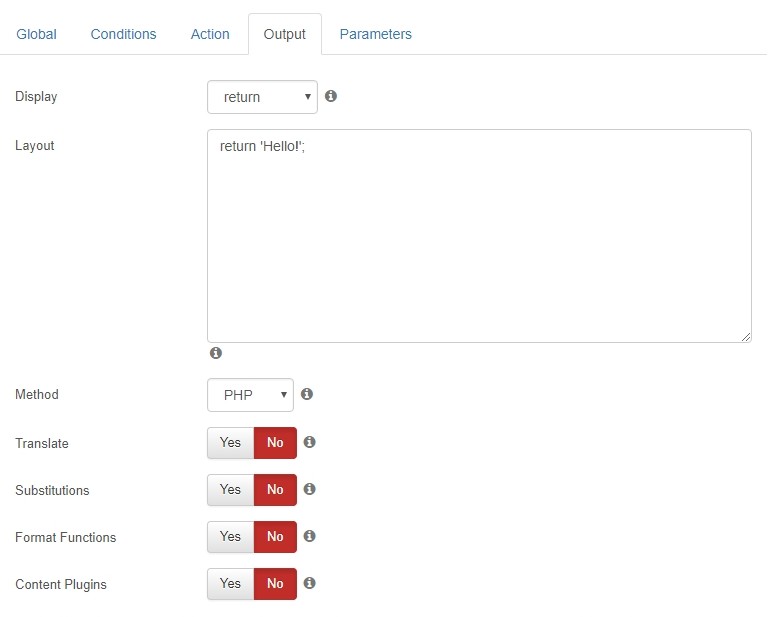Set Translate to Yes
768x617 pixels.
pyautogui.click(x=231, y=443)
